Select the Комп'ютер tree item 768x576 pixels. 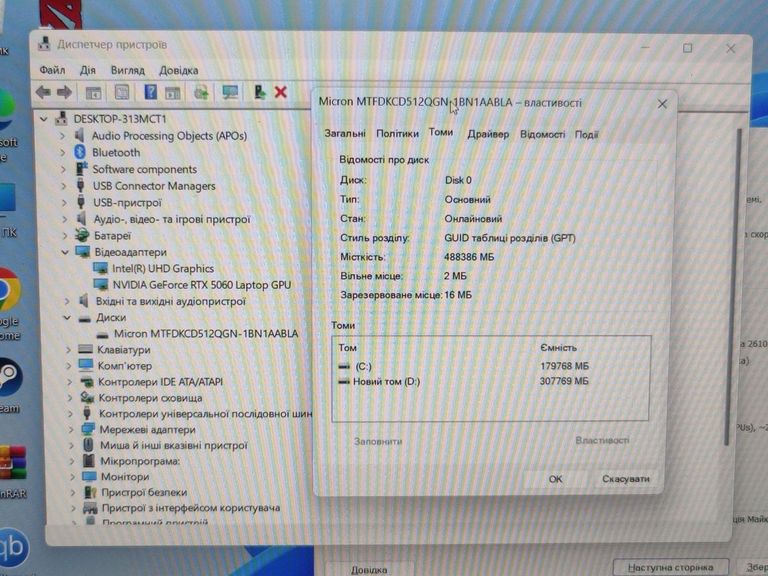[124, 366]
